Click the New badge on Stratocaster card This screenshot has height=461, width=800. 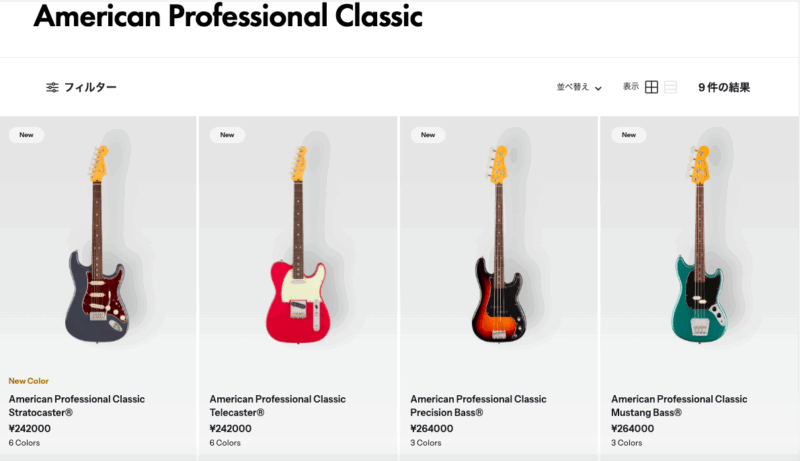click(26, 135)
